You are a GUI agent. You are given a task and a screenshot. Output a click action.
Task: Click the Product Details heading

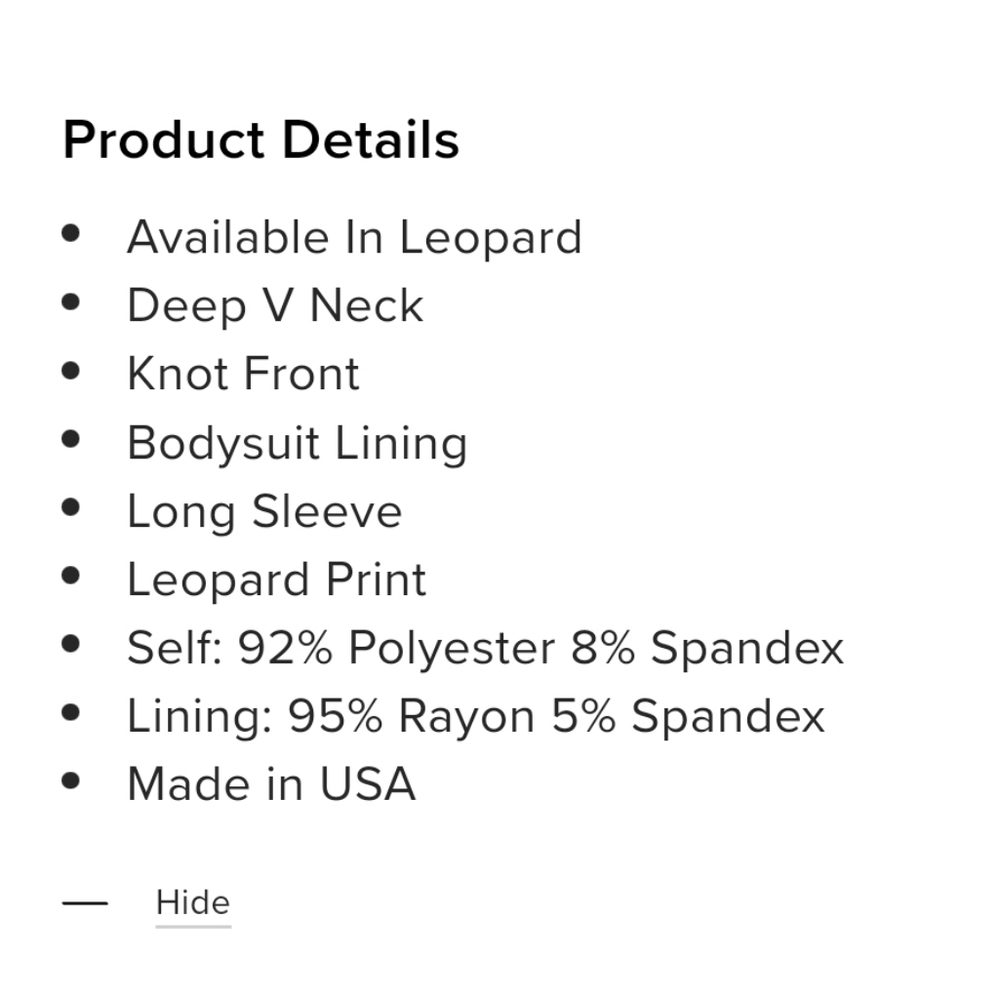click(261, 140)
